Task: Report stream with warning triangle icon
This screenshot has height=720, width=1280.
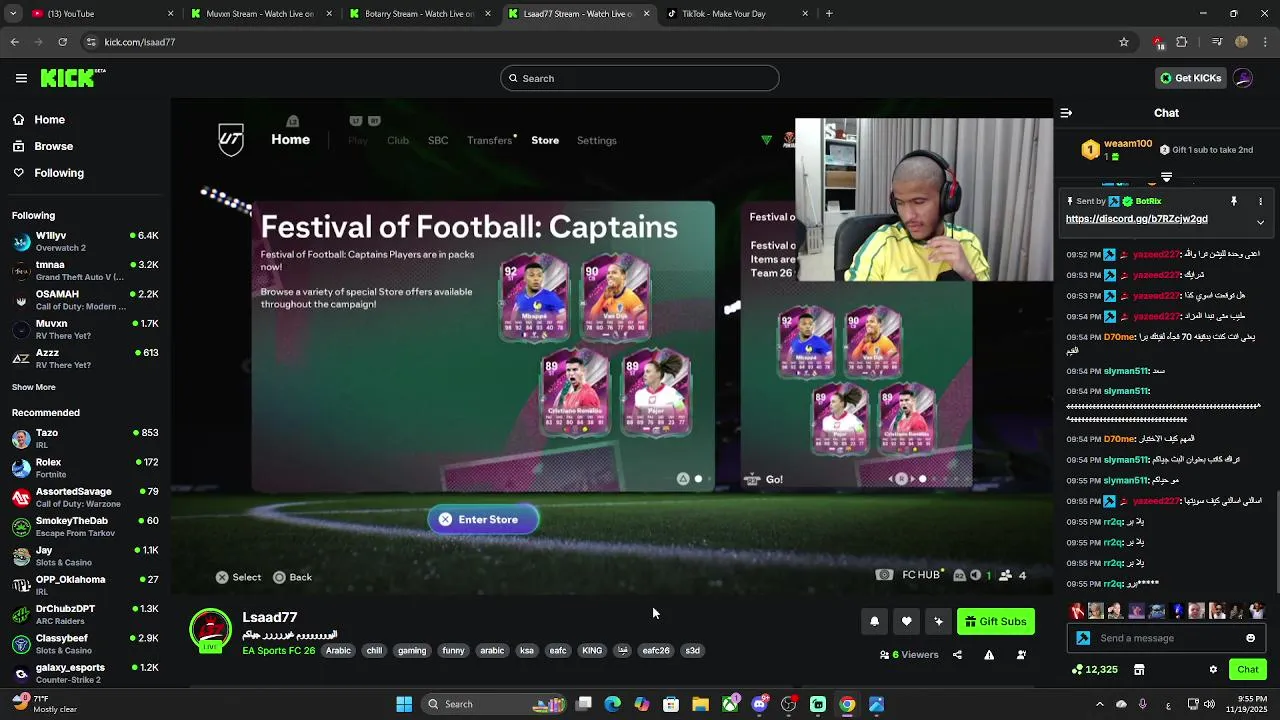Action: click(x=989, y=655)
